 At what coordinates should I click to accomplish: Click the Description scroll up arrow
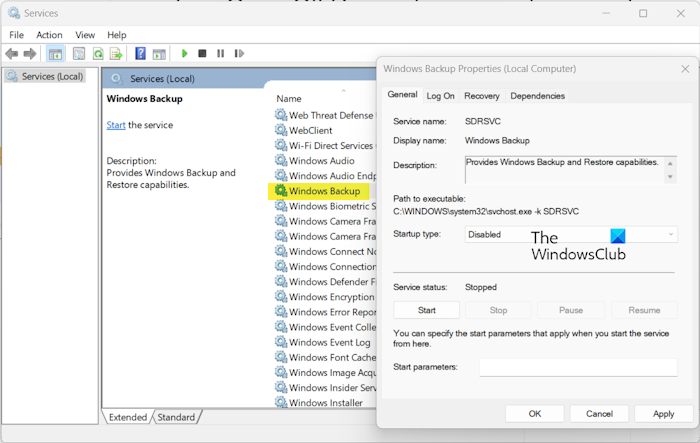click(x=670, y=163)
